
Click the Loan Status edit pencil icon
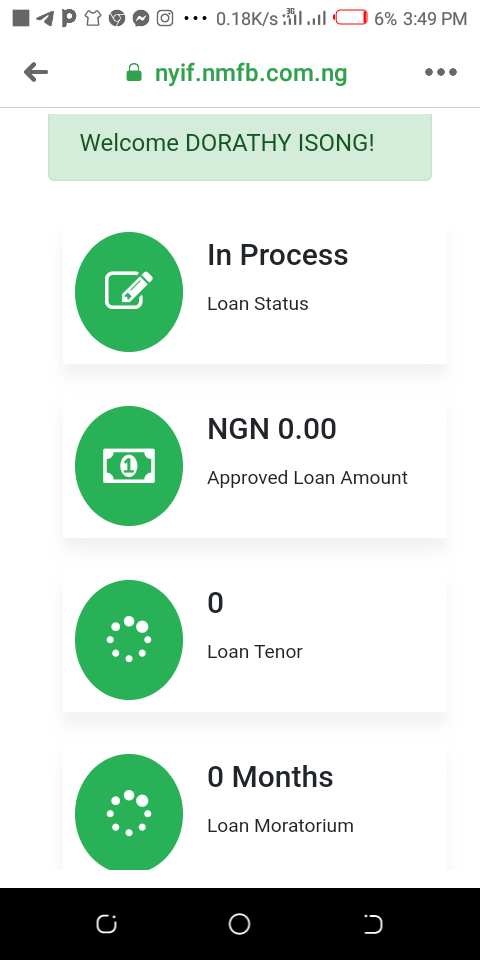(x=129, y=291)
